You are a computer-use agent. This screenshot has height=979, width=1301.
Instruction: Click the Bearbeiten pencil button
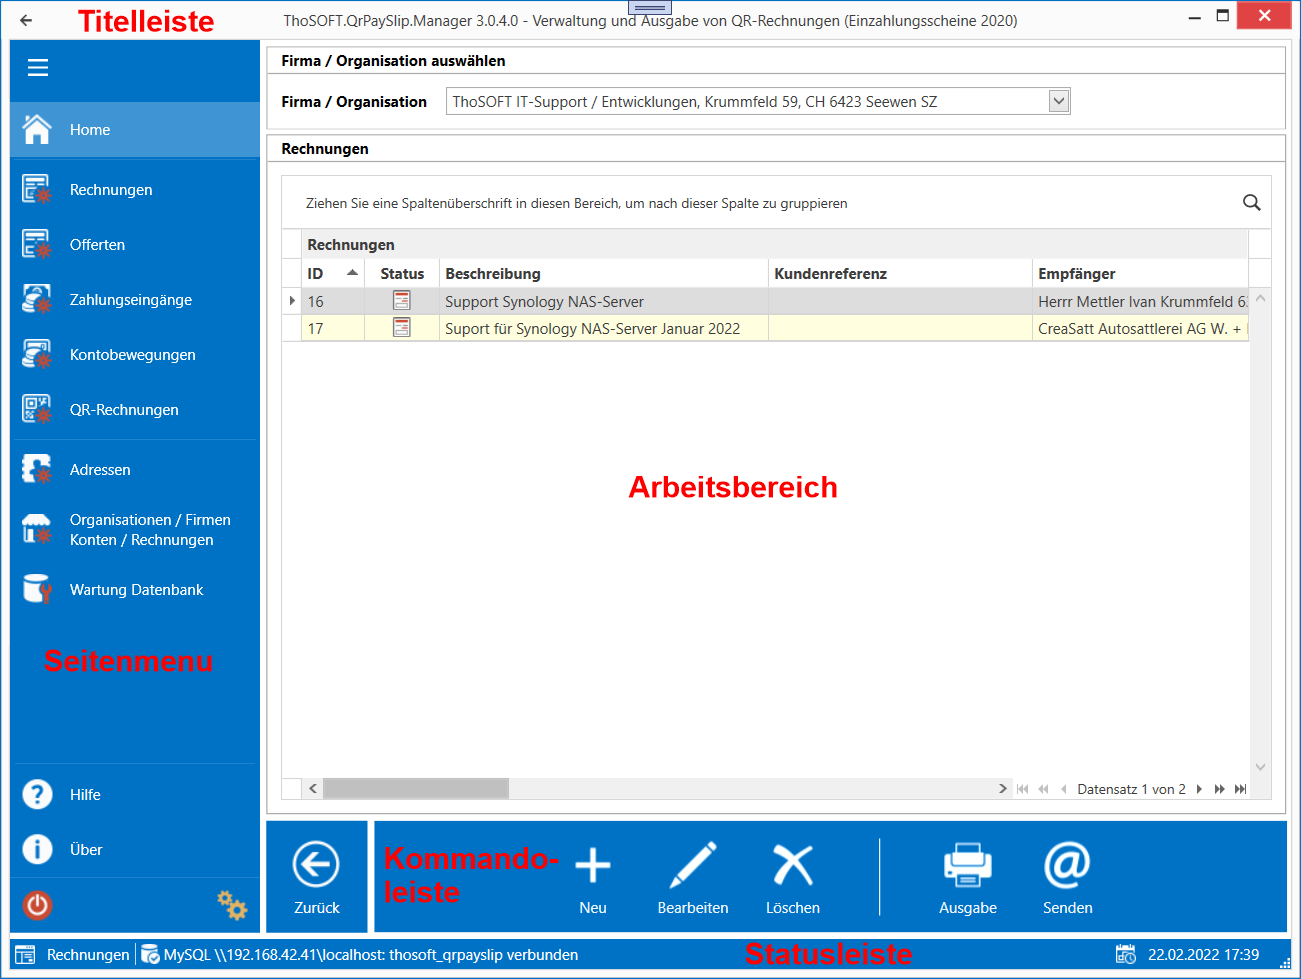pos(693,877)
